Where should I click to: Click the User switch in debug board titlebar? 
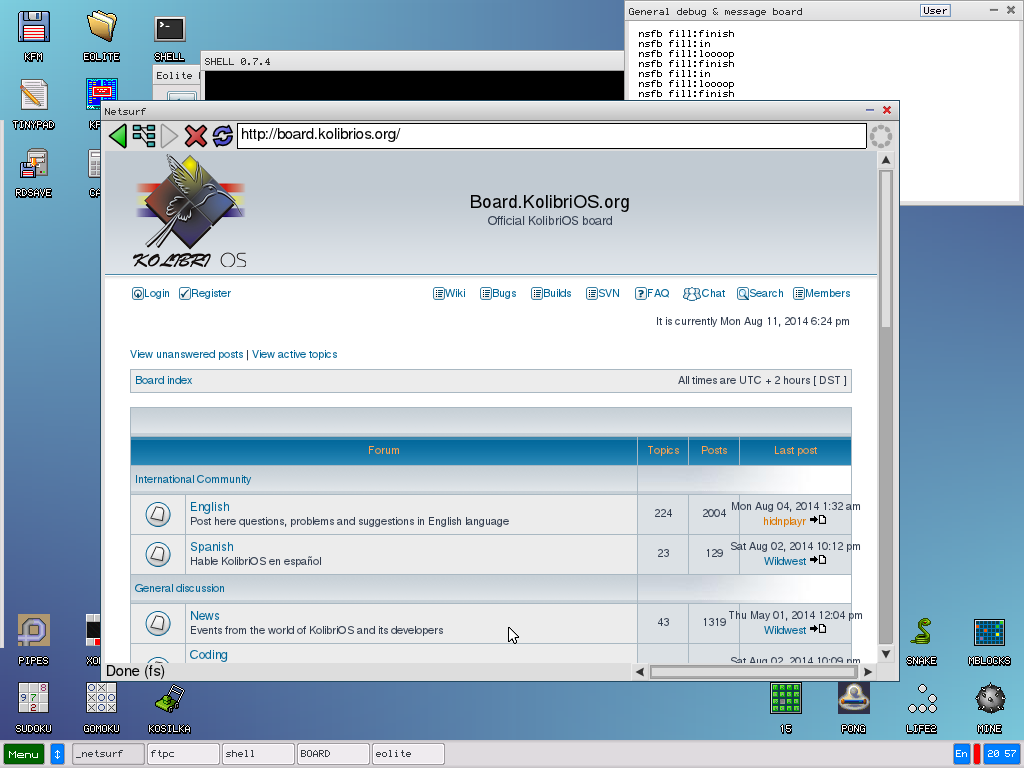tap(934, 10)
